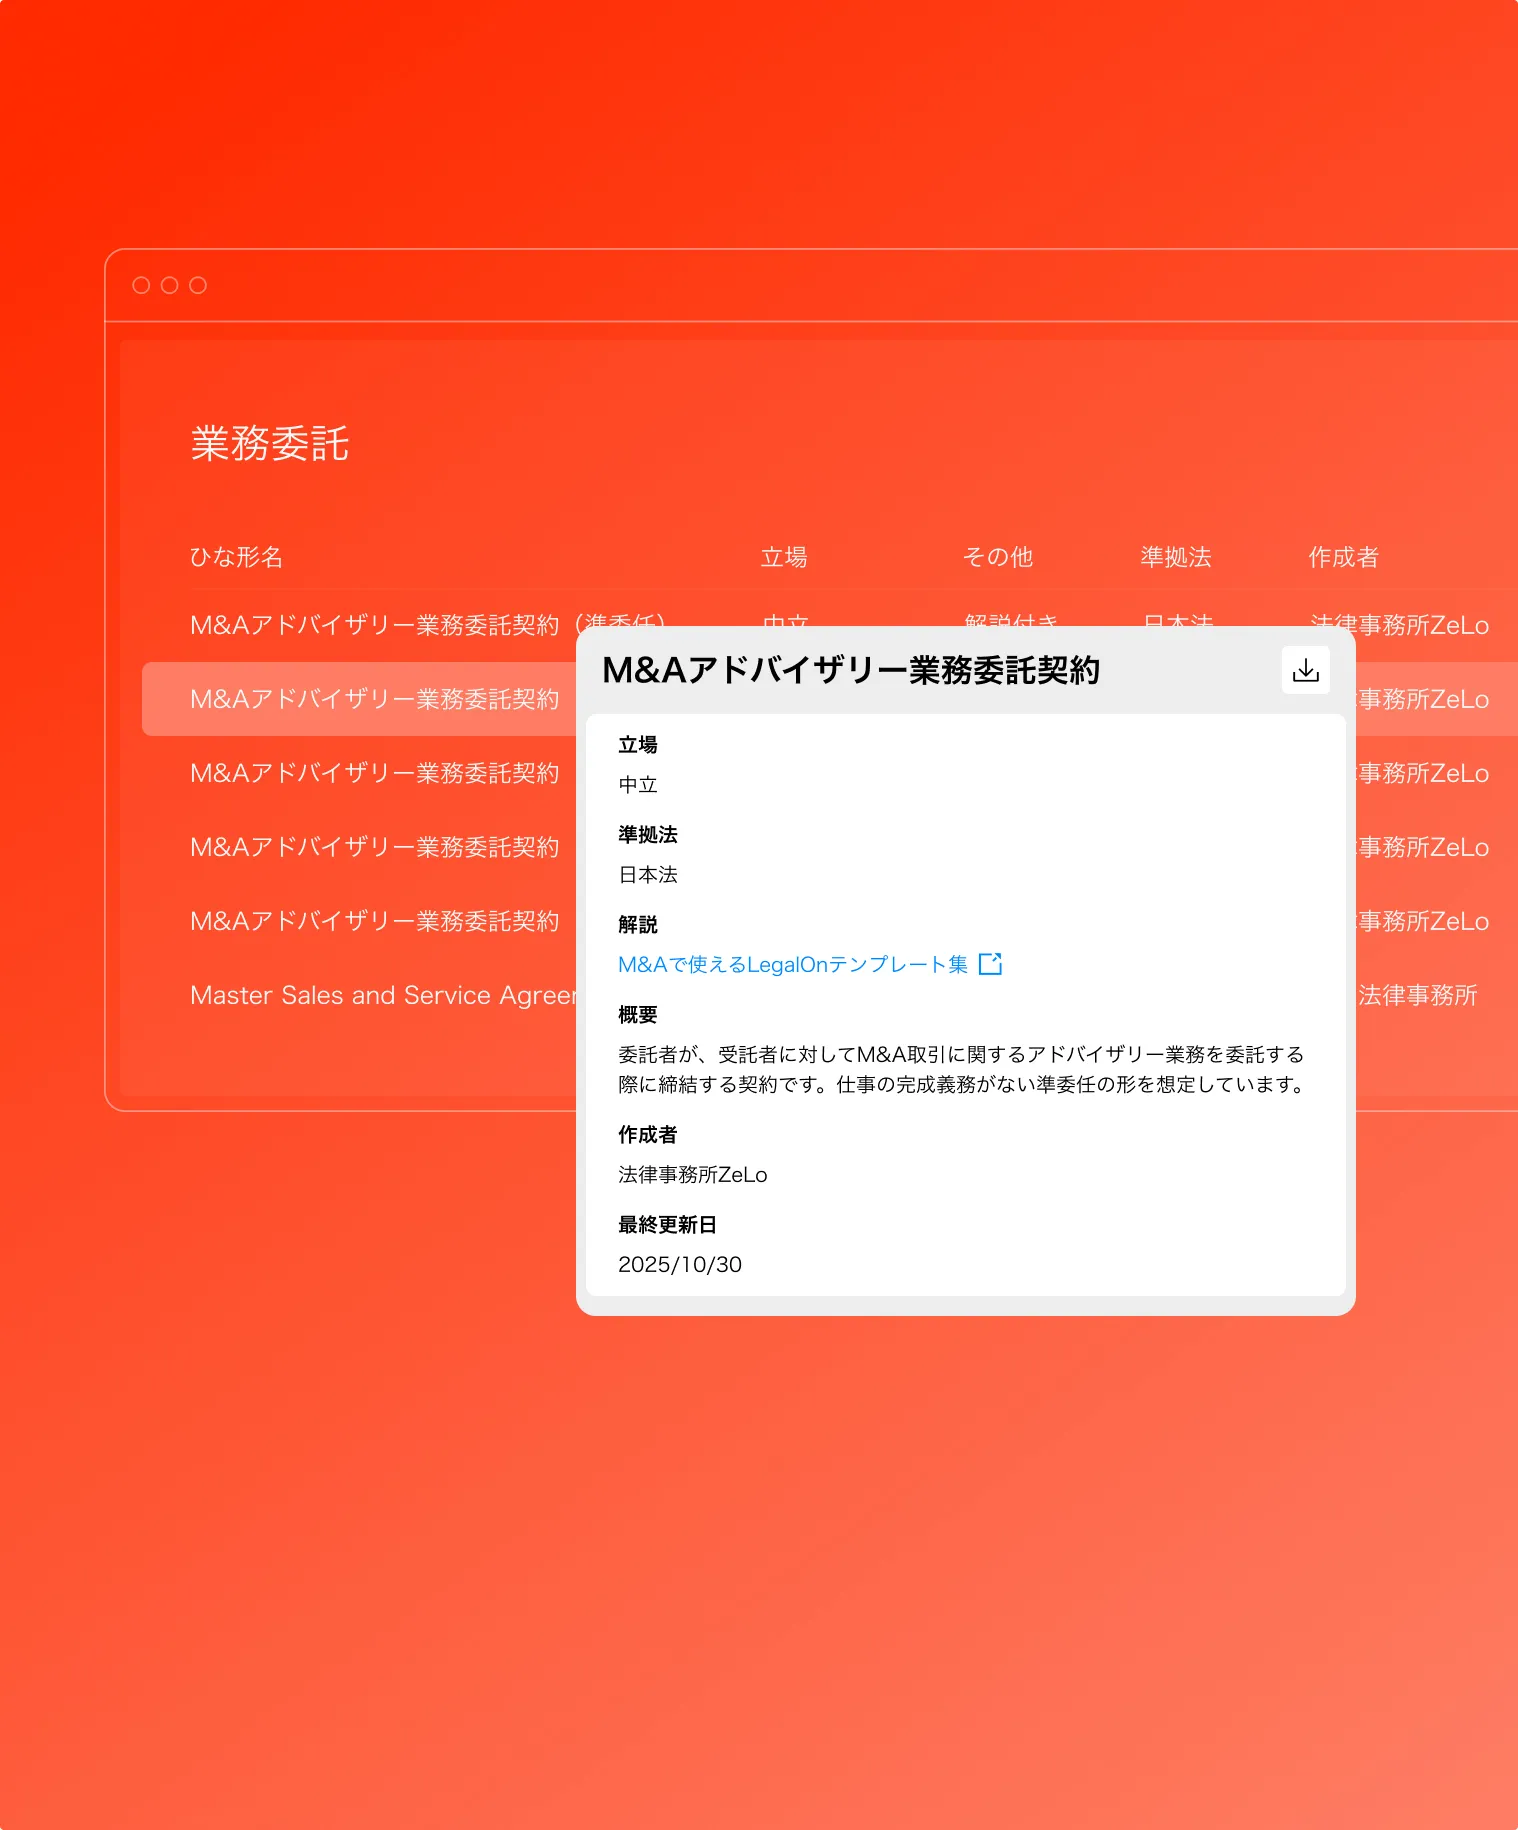1518x1830 pixels.
Task: Click the last updated date 2025/10/30
Action: pos(680,1265)
